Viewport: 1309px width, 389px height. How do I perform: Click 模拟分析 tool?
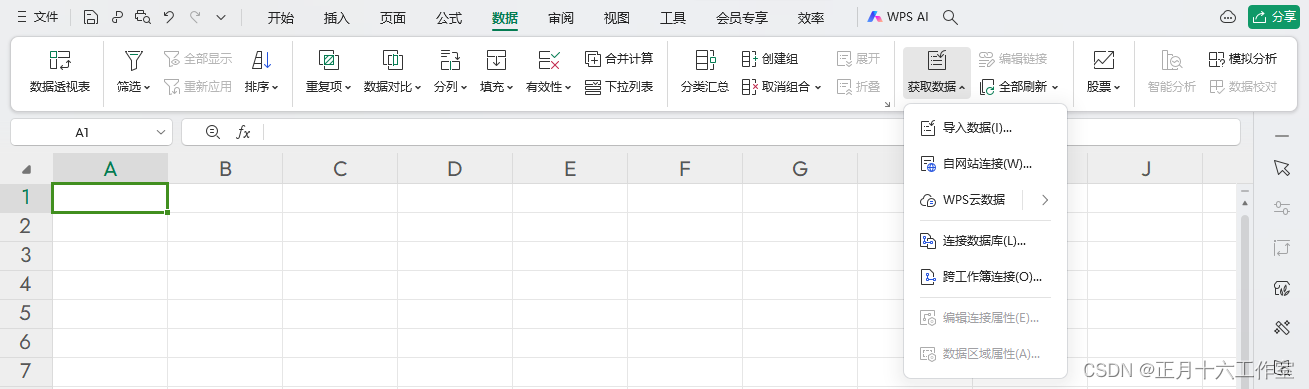pos(1243,58)
